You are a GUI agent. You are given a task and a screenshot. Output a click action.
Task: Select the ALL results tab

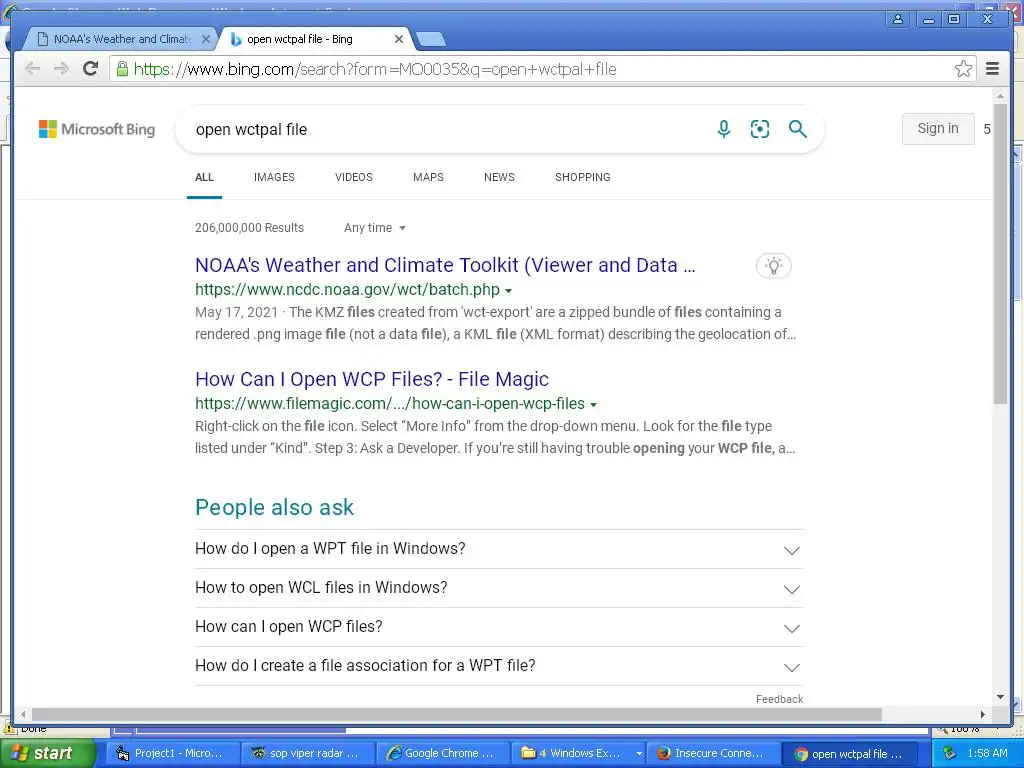pos(204,177)
